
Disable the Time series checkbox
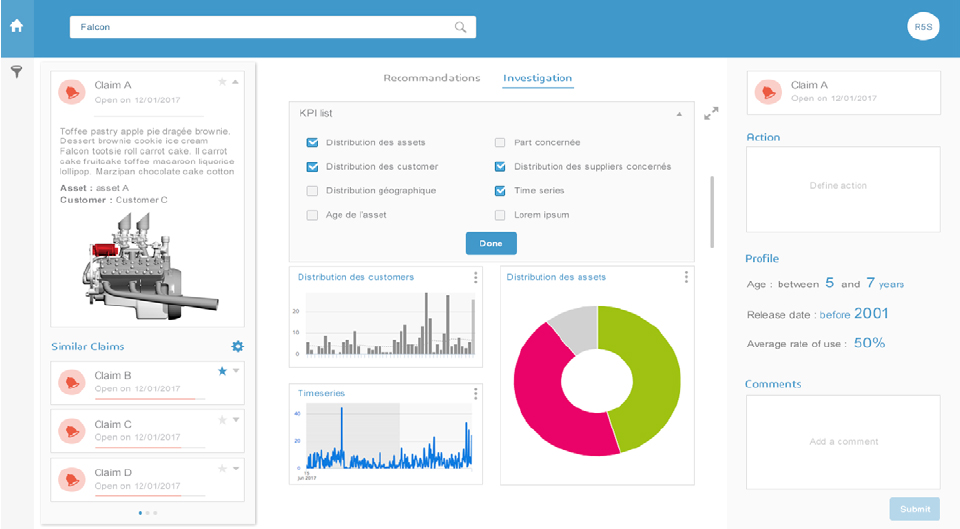[x=500, y=191]
